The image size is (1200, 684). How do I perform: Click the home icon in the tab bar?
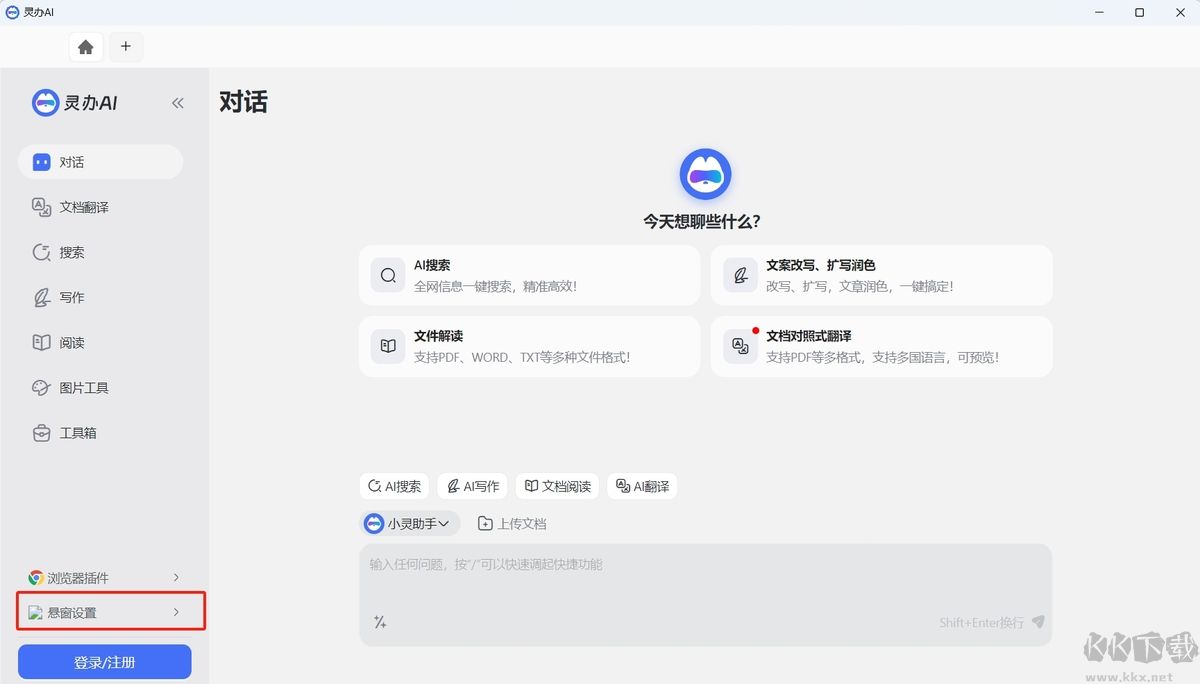coord(85,46)
